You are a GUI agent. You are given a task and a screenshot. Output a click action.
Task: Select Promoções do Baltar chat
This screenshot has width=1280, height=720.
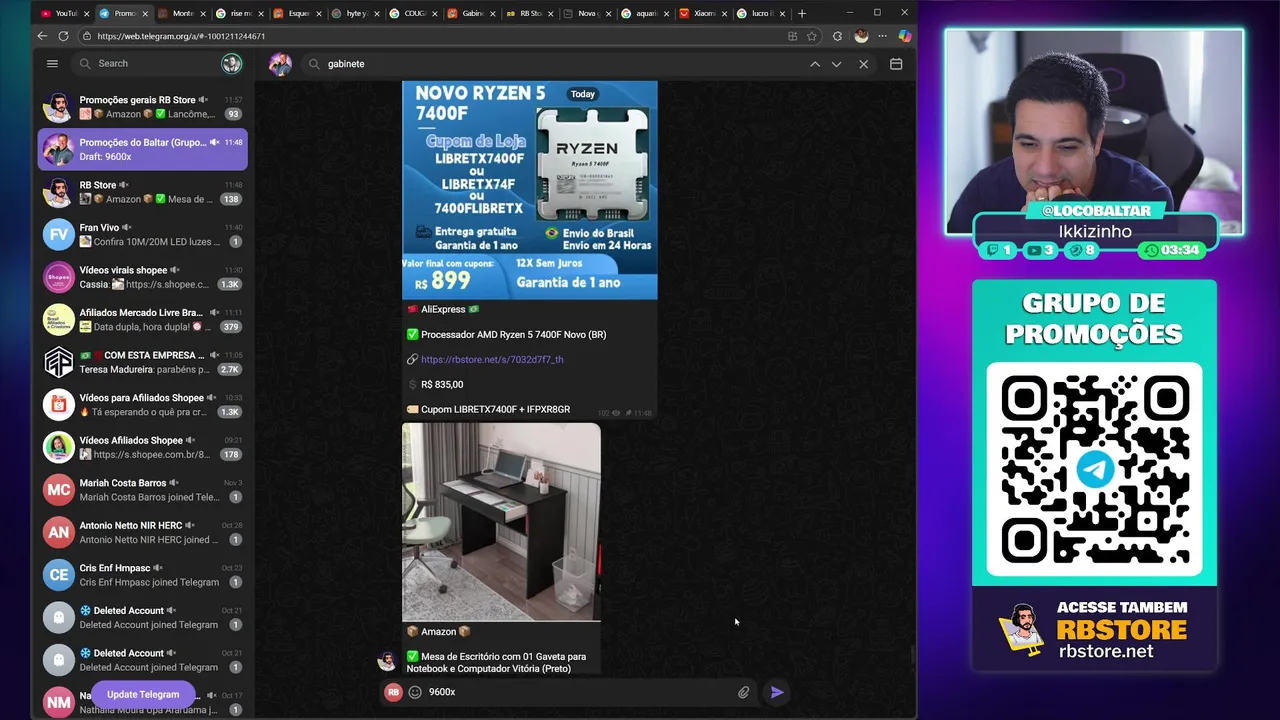coord(143,149)
